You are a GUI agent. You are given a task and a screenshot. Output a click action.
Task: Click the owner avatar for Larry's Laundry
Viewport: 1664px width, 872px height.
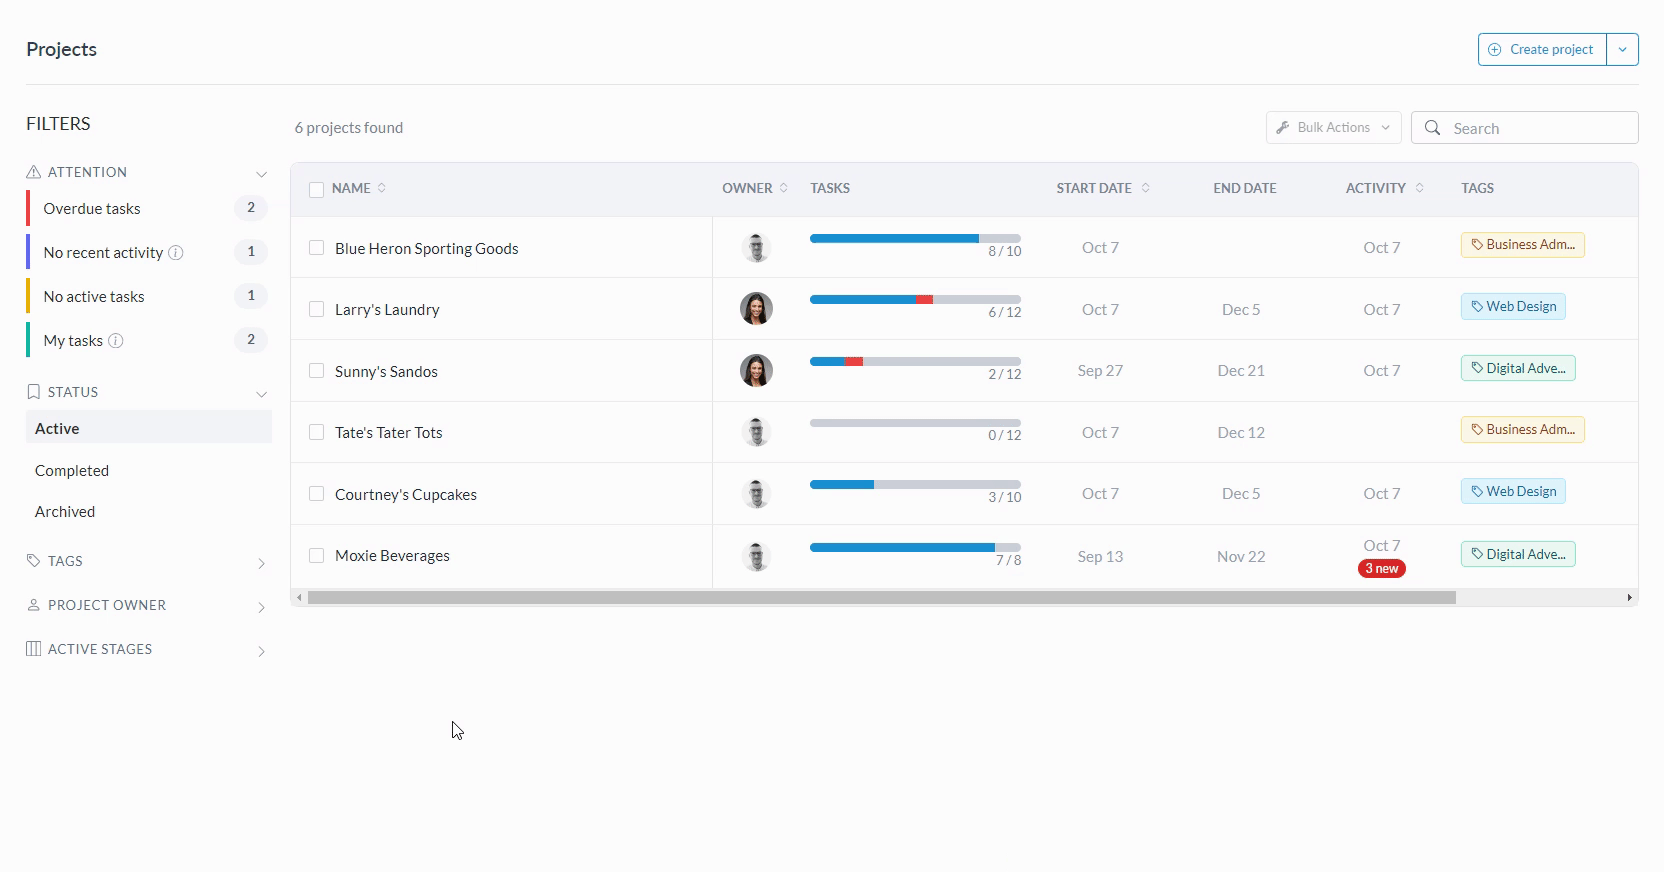[x=756, y=309]
